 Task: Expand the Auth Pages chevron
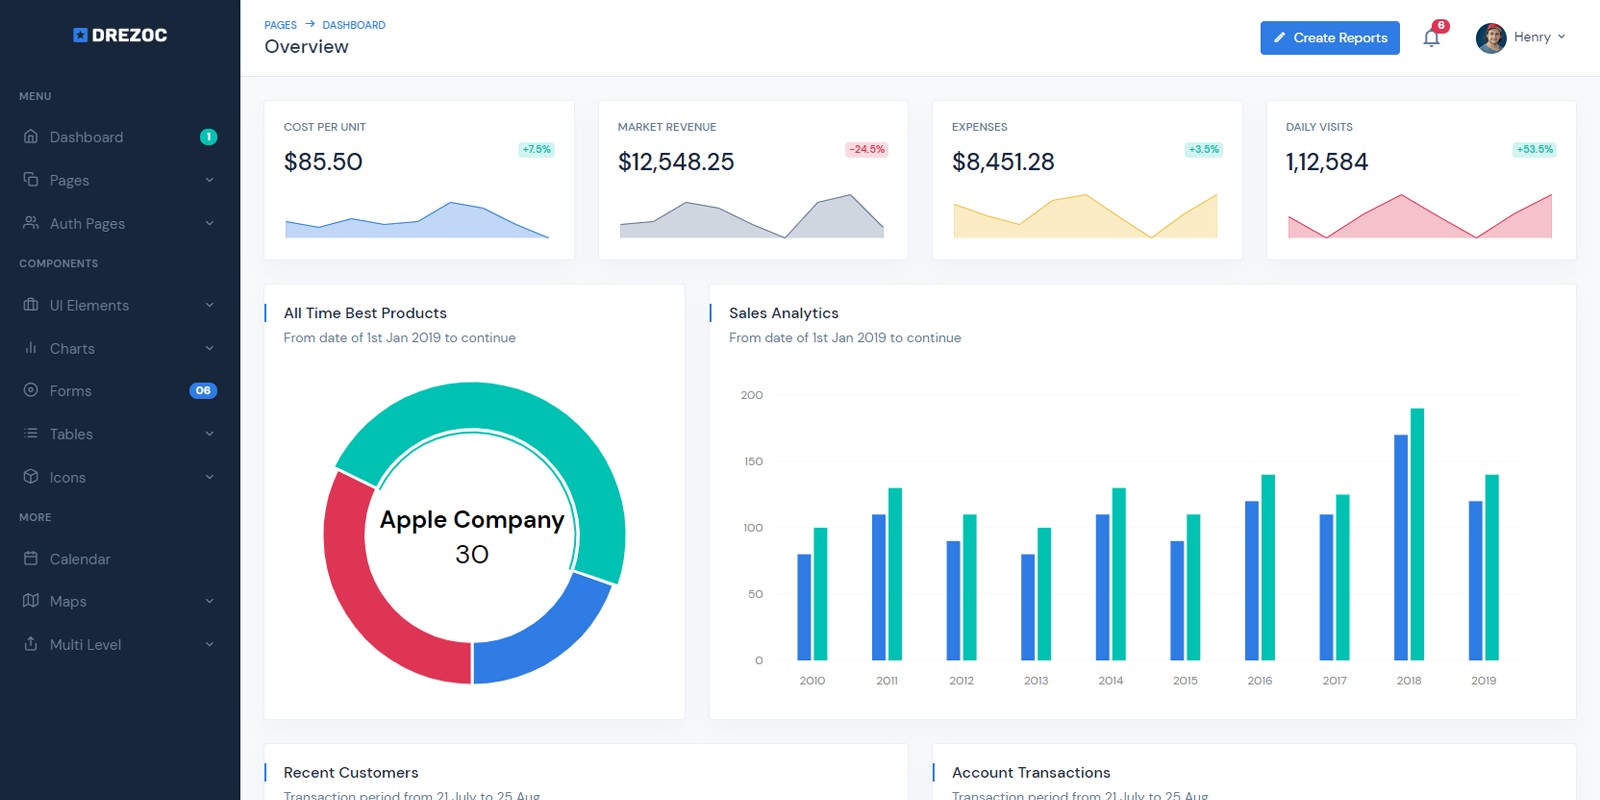(x=210, y=223)
